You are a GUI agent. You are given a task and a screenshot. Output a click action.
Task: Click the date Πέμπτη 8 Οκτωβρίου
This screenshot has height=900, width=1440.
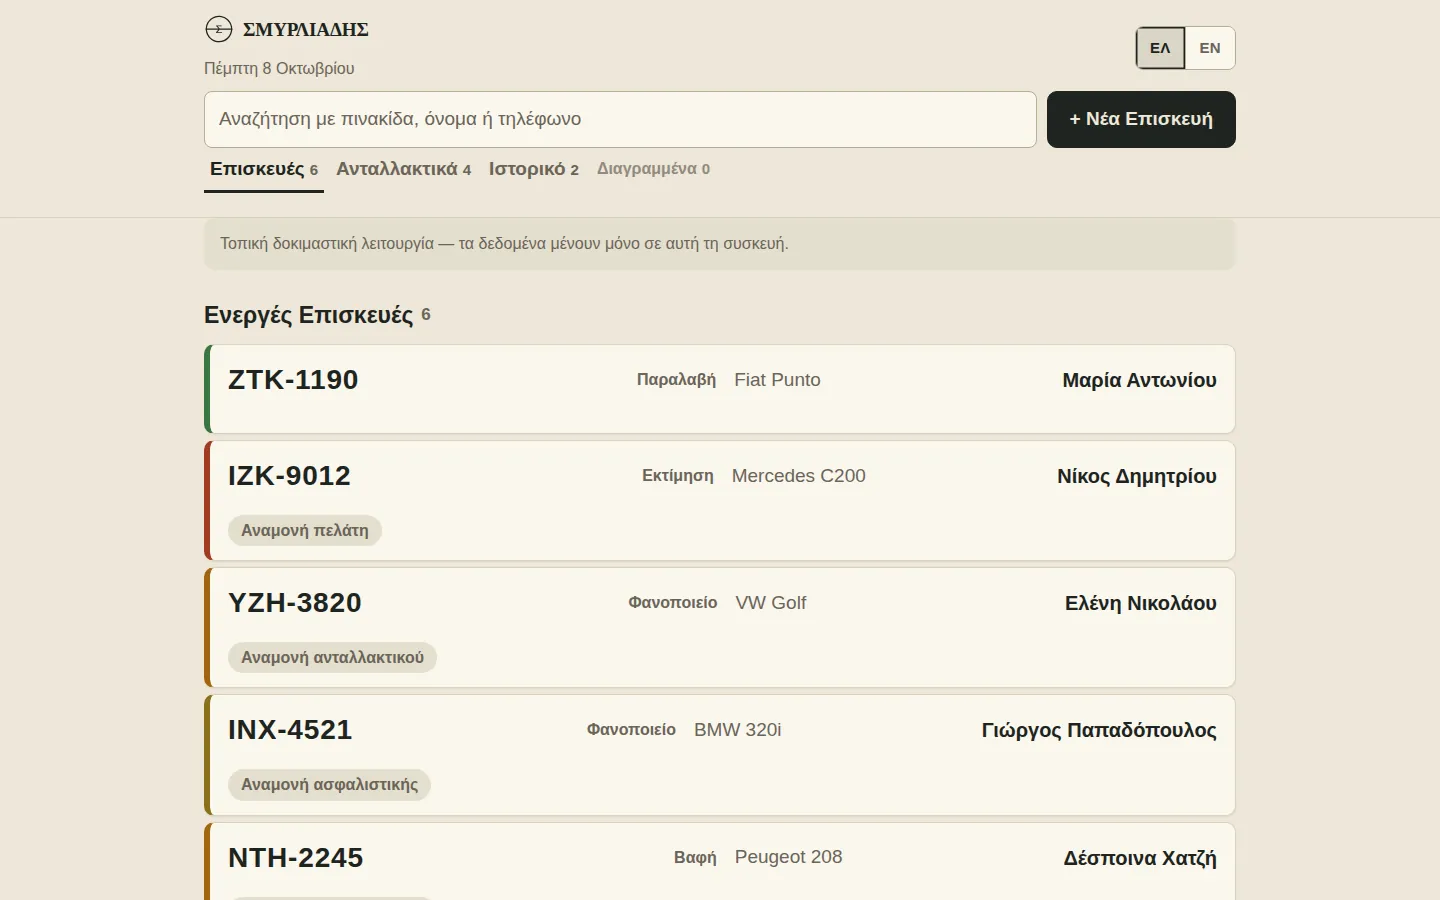[x=279, y=68]
